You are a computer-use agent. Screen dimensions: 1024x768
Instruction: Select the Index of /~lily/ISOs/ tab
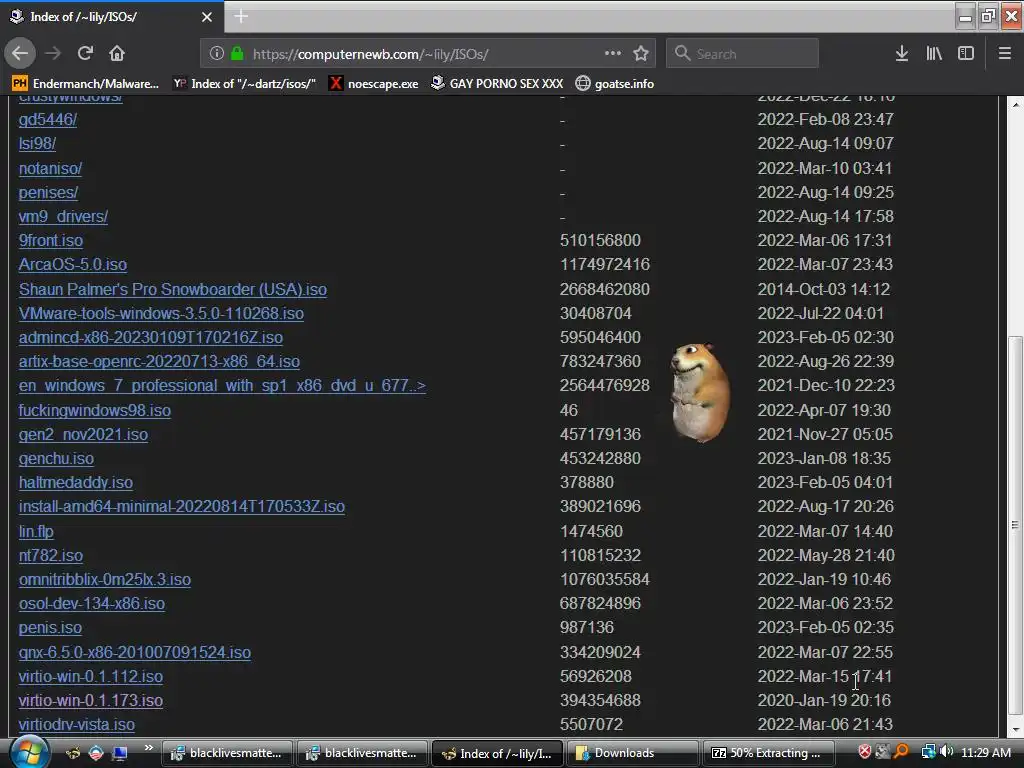coord(112,17)
